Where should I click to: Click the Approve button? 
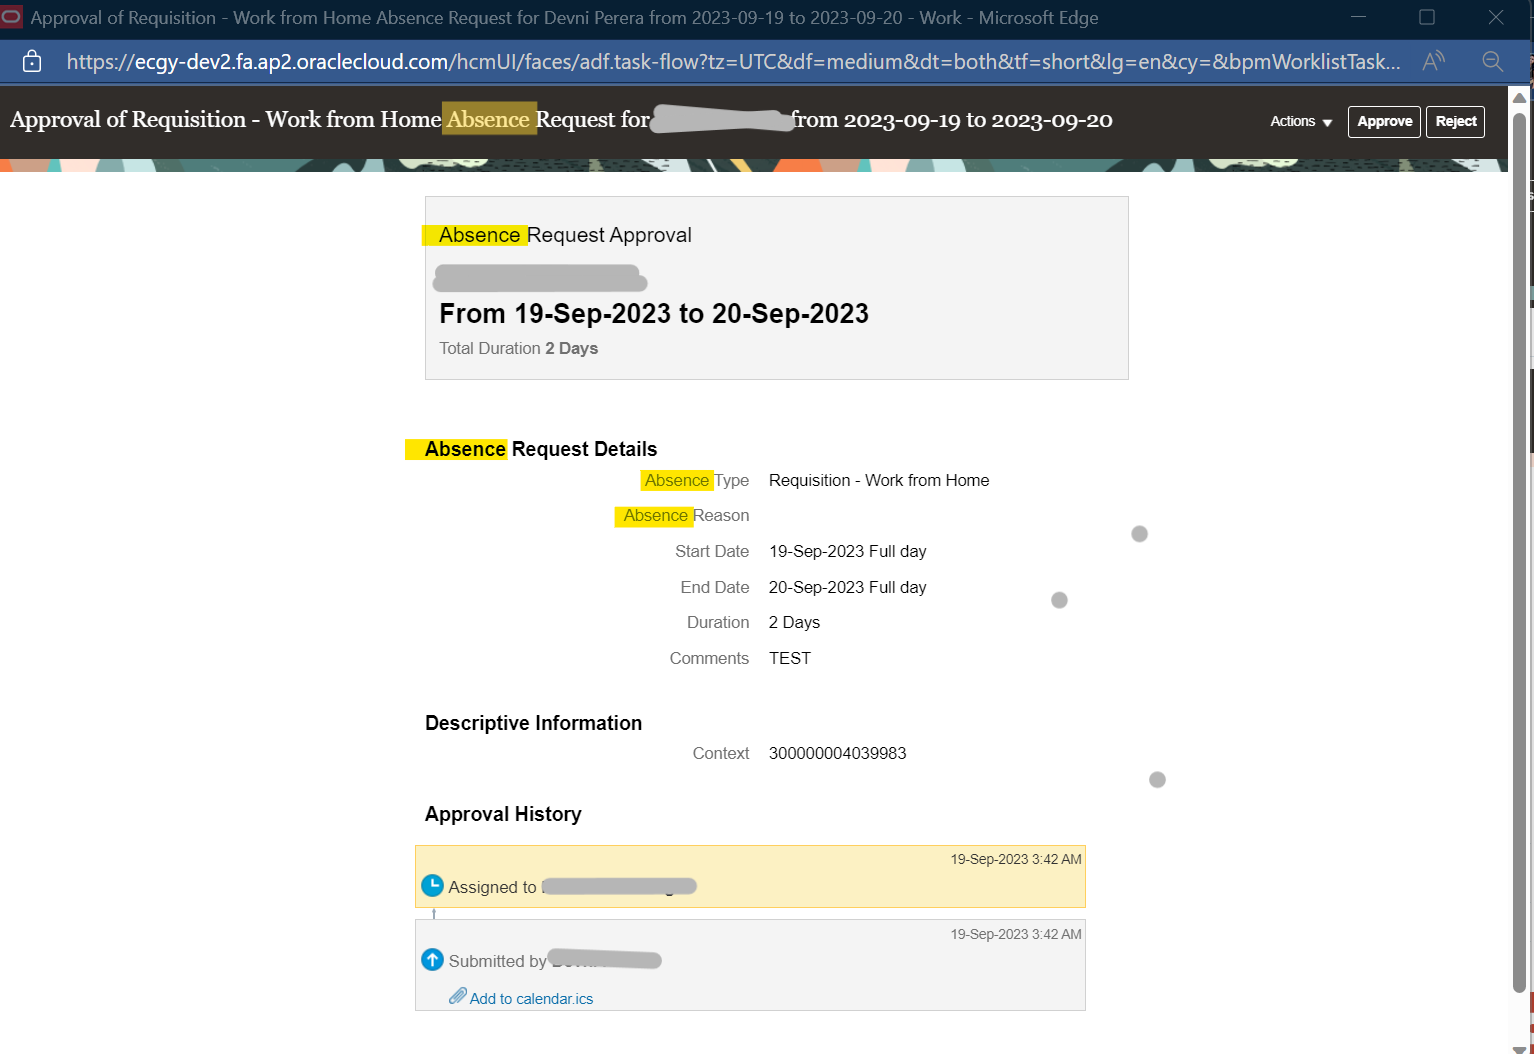point(1384,121)
